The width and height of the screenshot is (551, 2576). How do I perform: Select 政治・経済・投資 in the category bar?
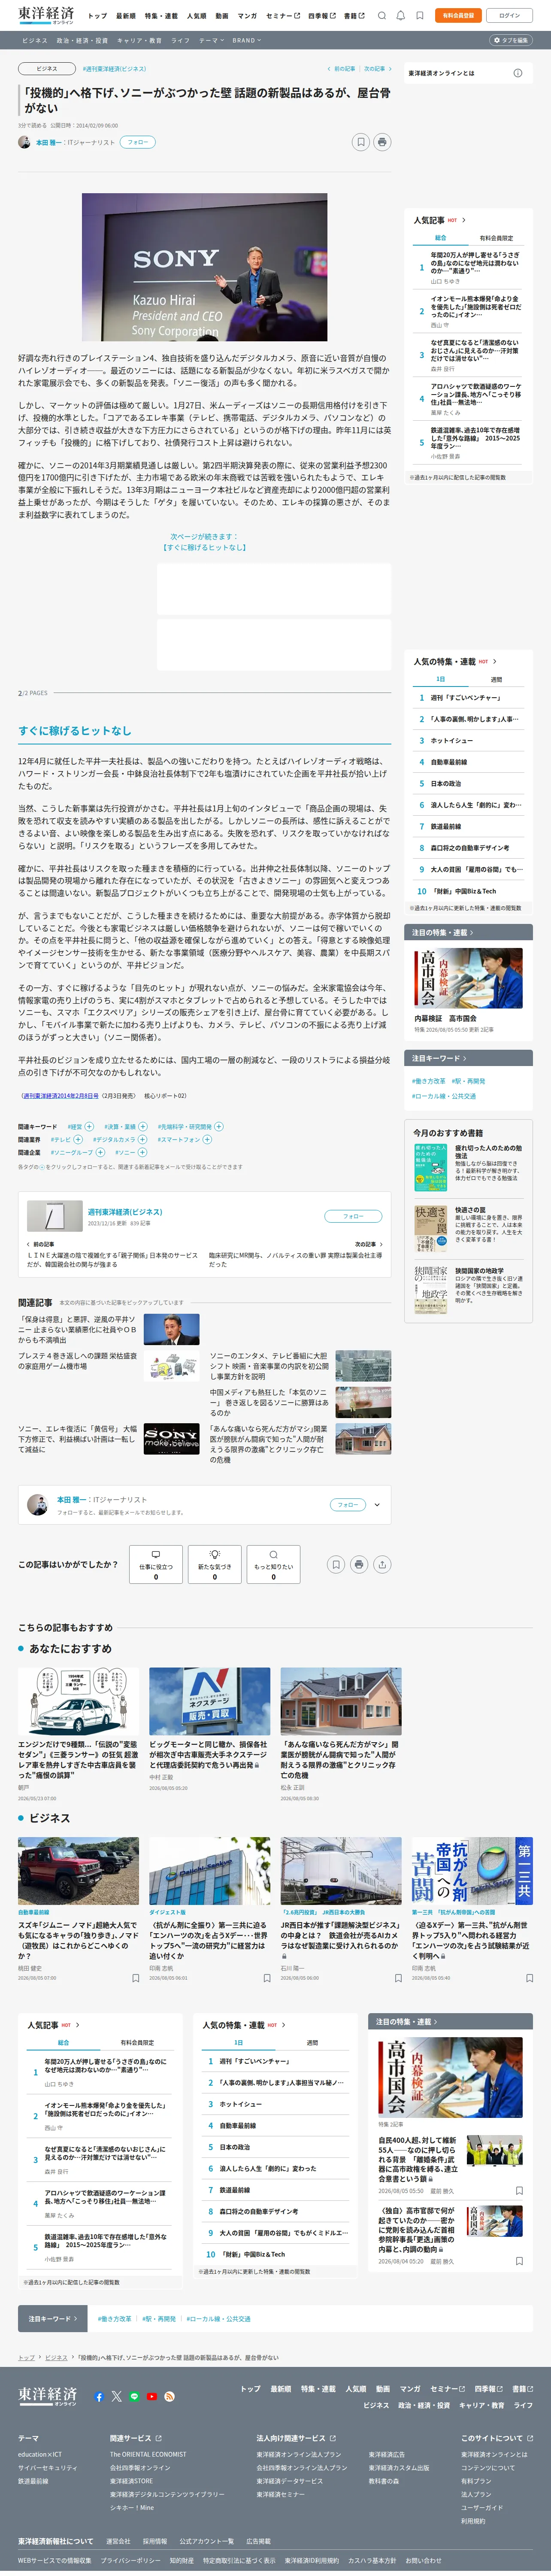click(x=82, y=40)
